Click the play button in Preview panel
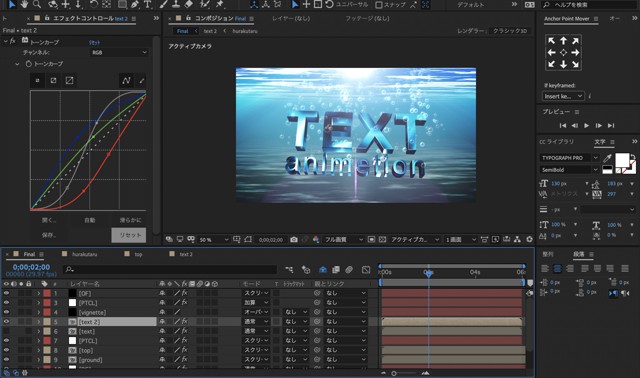This screenshot has width=640, height=378. point(587,125)
